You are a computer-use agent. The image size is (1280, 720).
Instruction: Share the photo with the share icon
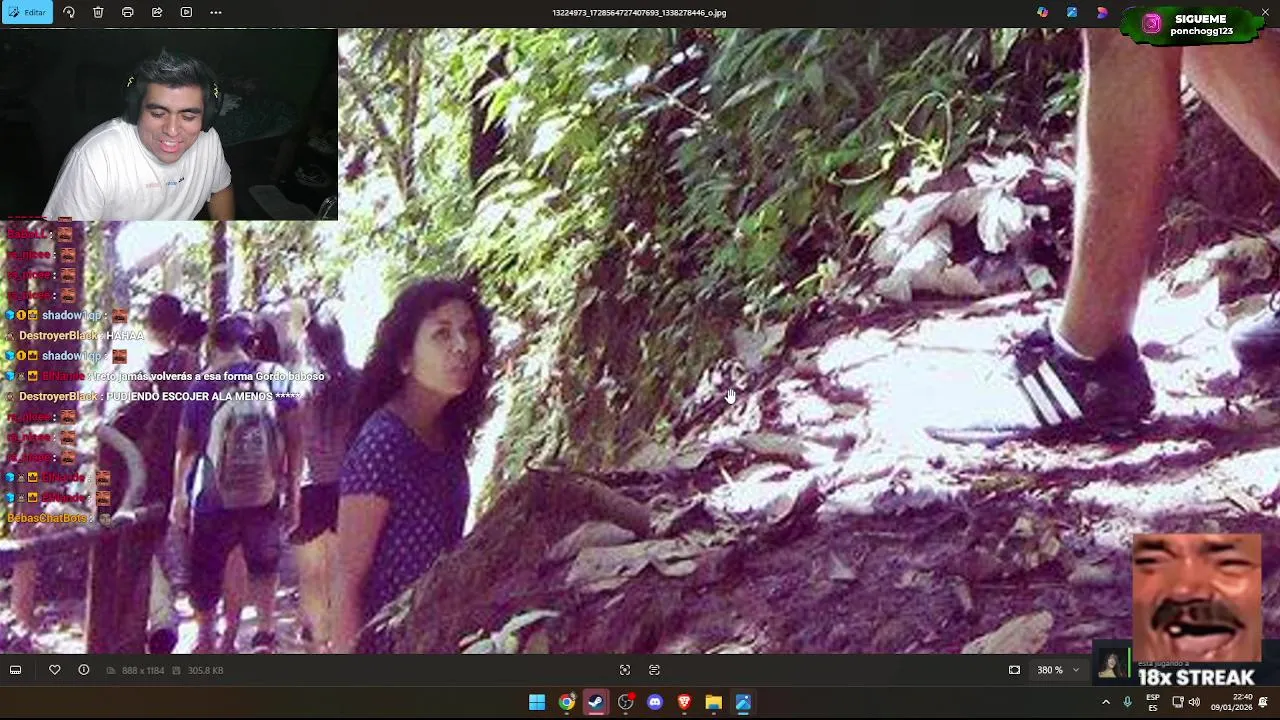(157, 12)
